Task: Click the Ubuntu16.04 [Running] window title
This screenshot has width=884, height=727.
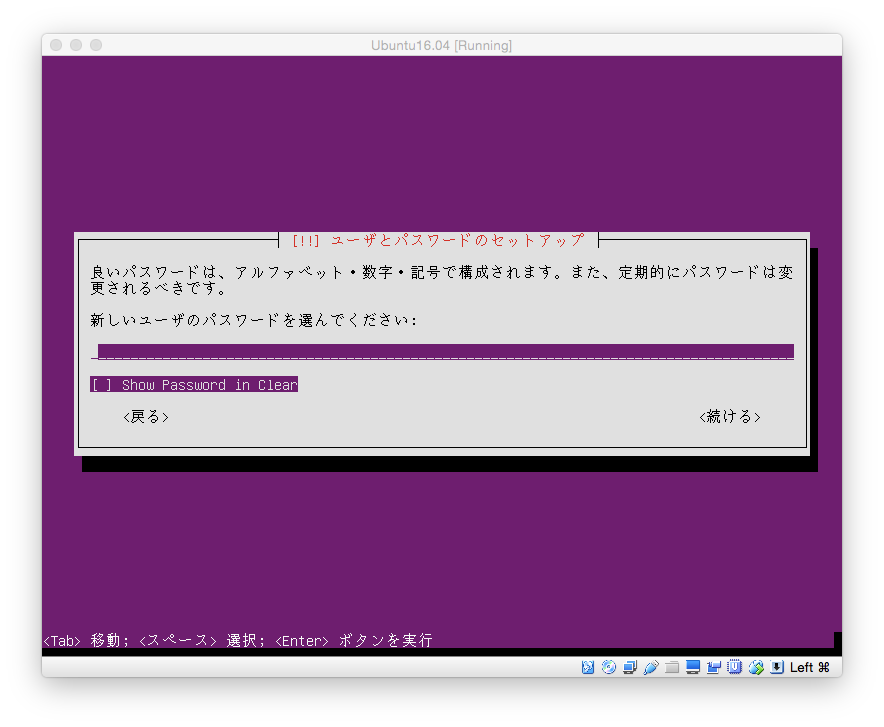Action: click(441, 45)
